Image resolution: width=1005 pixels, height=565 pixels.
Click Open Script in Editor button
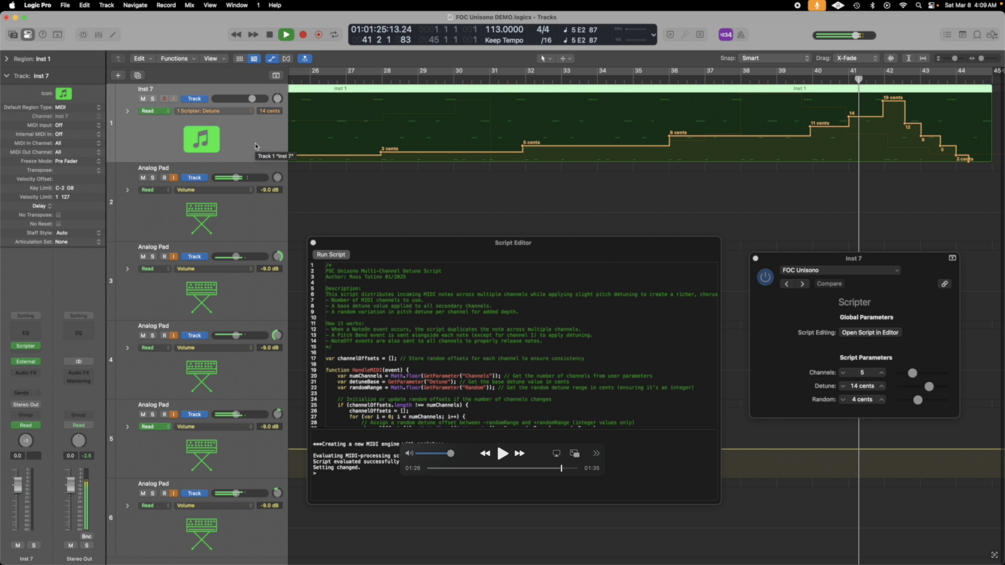[870, 332]
